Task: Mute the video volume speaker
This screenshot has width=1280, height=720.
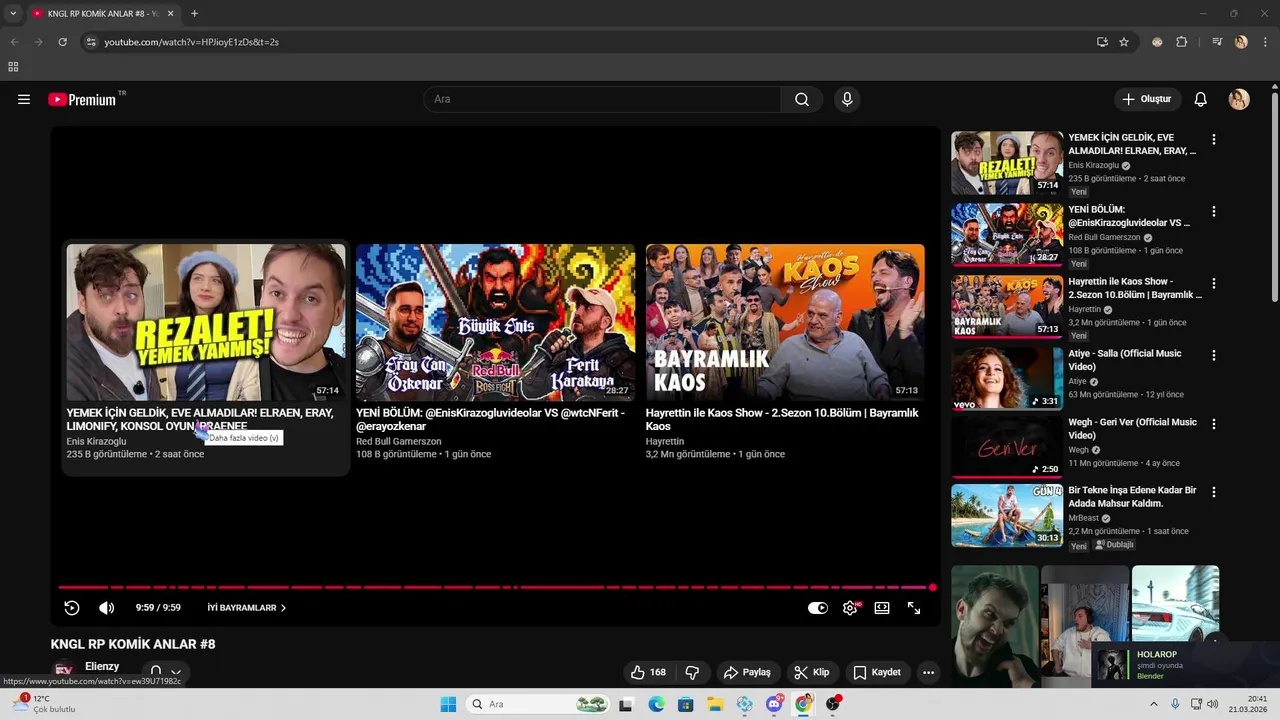Action: pyautogui.click(x=107, y=608)
